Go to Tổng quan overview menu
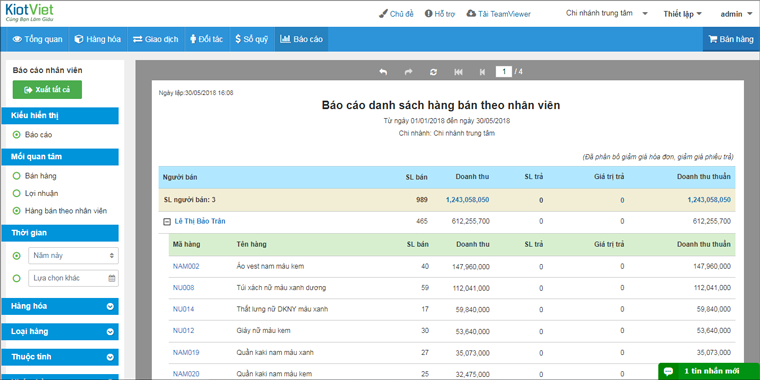The height and width of the screenshot is (380, 760). point(37,39)
